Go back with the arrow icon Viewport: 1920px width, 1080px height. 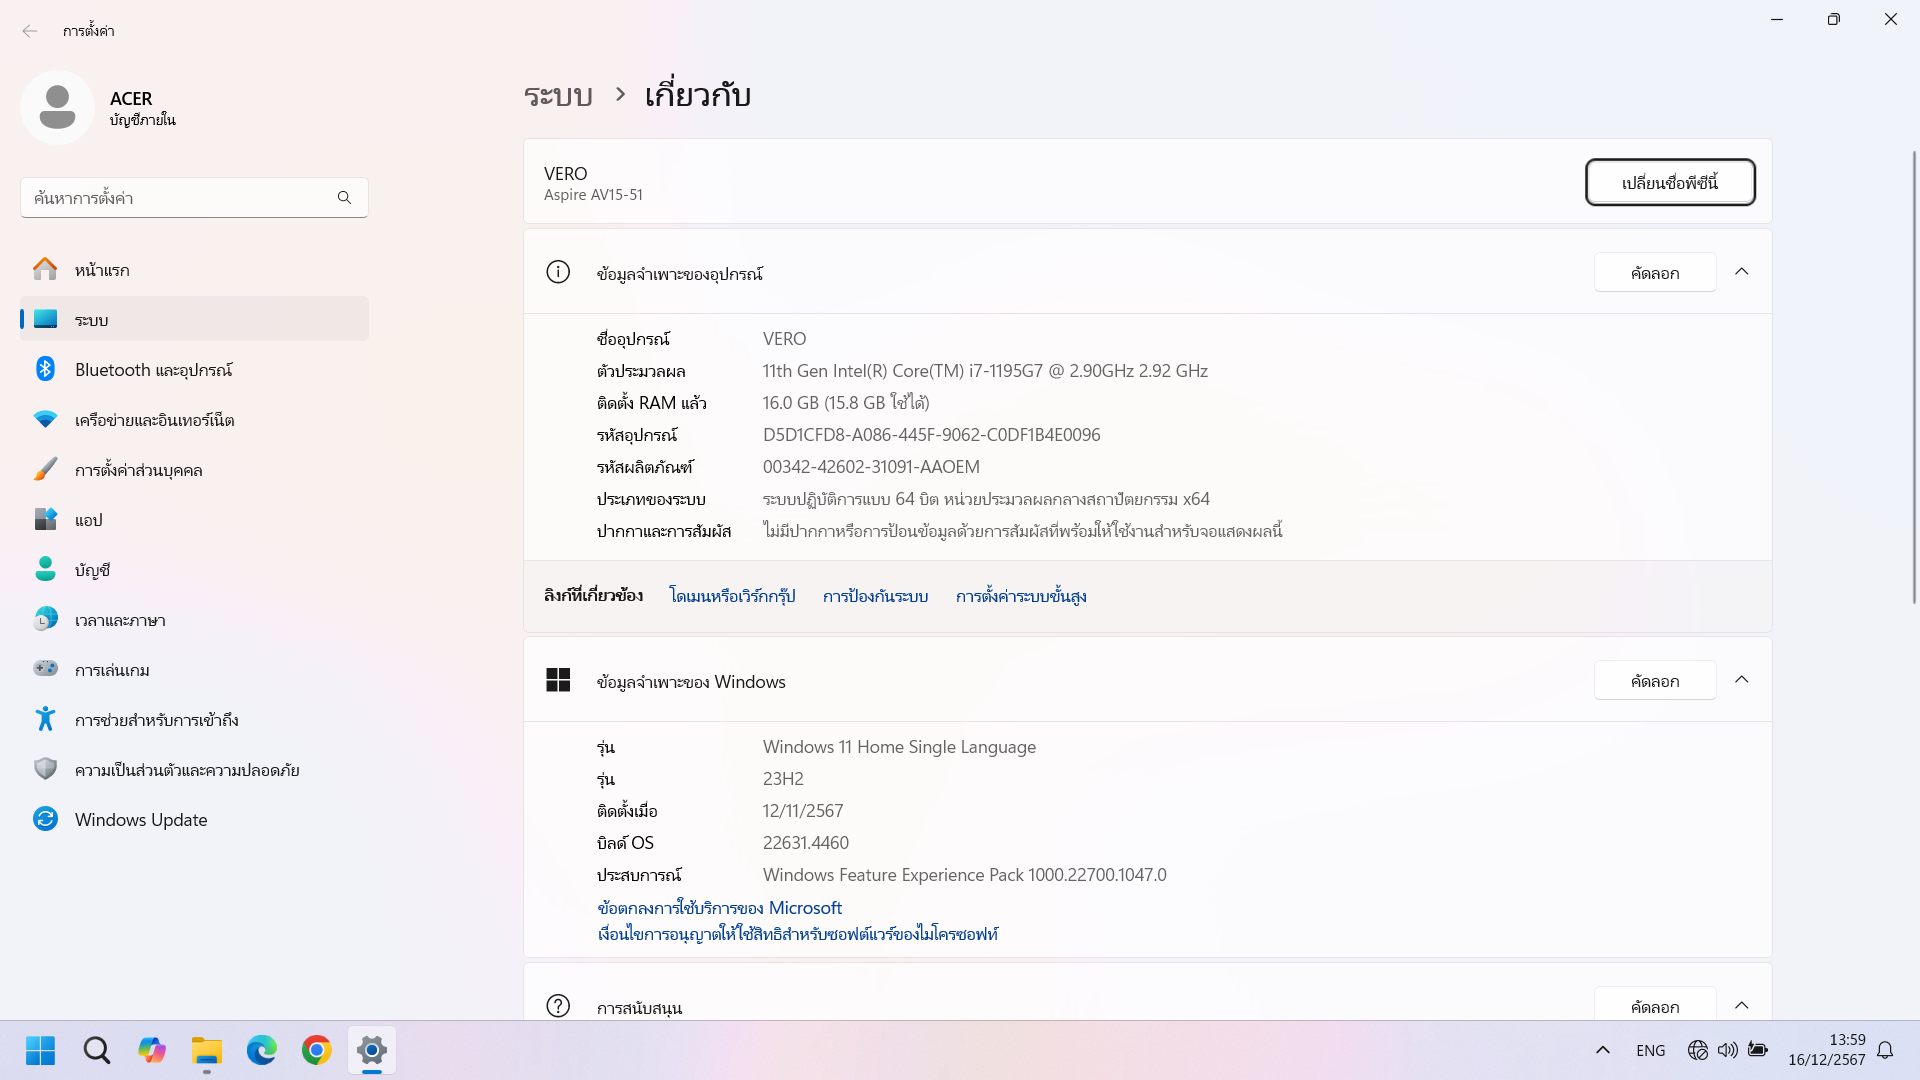[30, 31]
